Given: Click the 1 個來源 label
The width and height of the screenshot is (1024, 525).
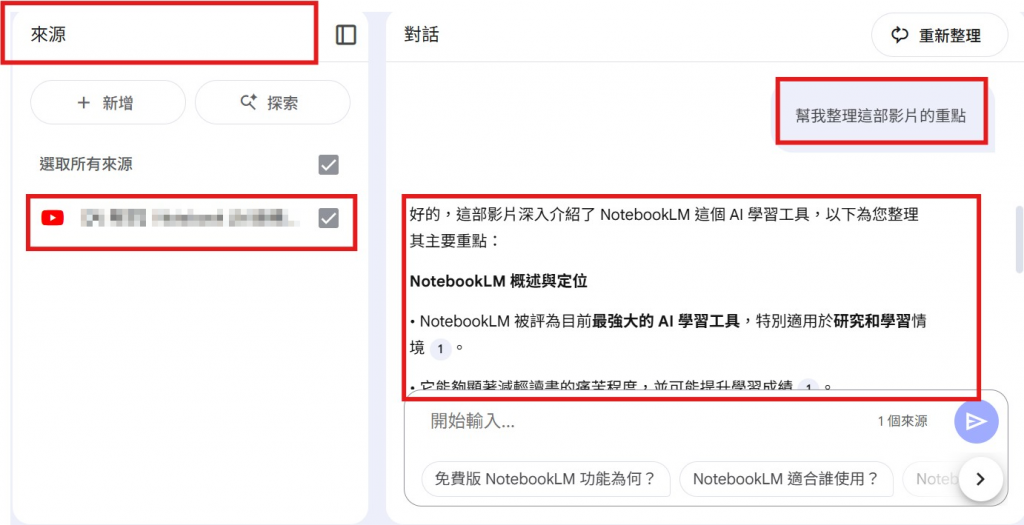Looking at the screenshot, I should click(x=902, y=422).
